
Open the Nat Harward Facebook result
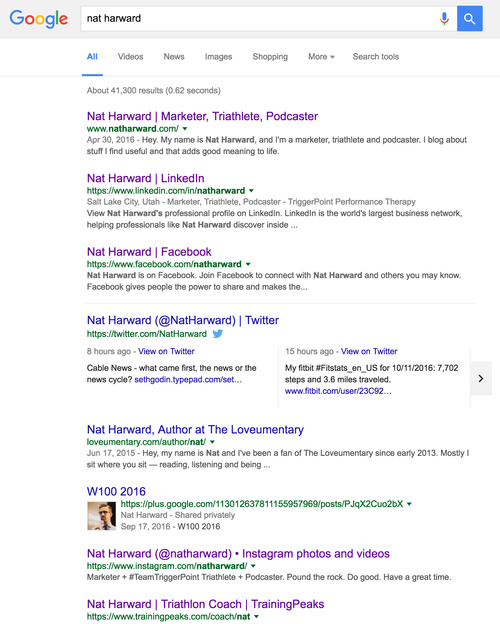149,252
